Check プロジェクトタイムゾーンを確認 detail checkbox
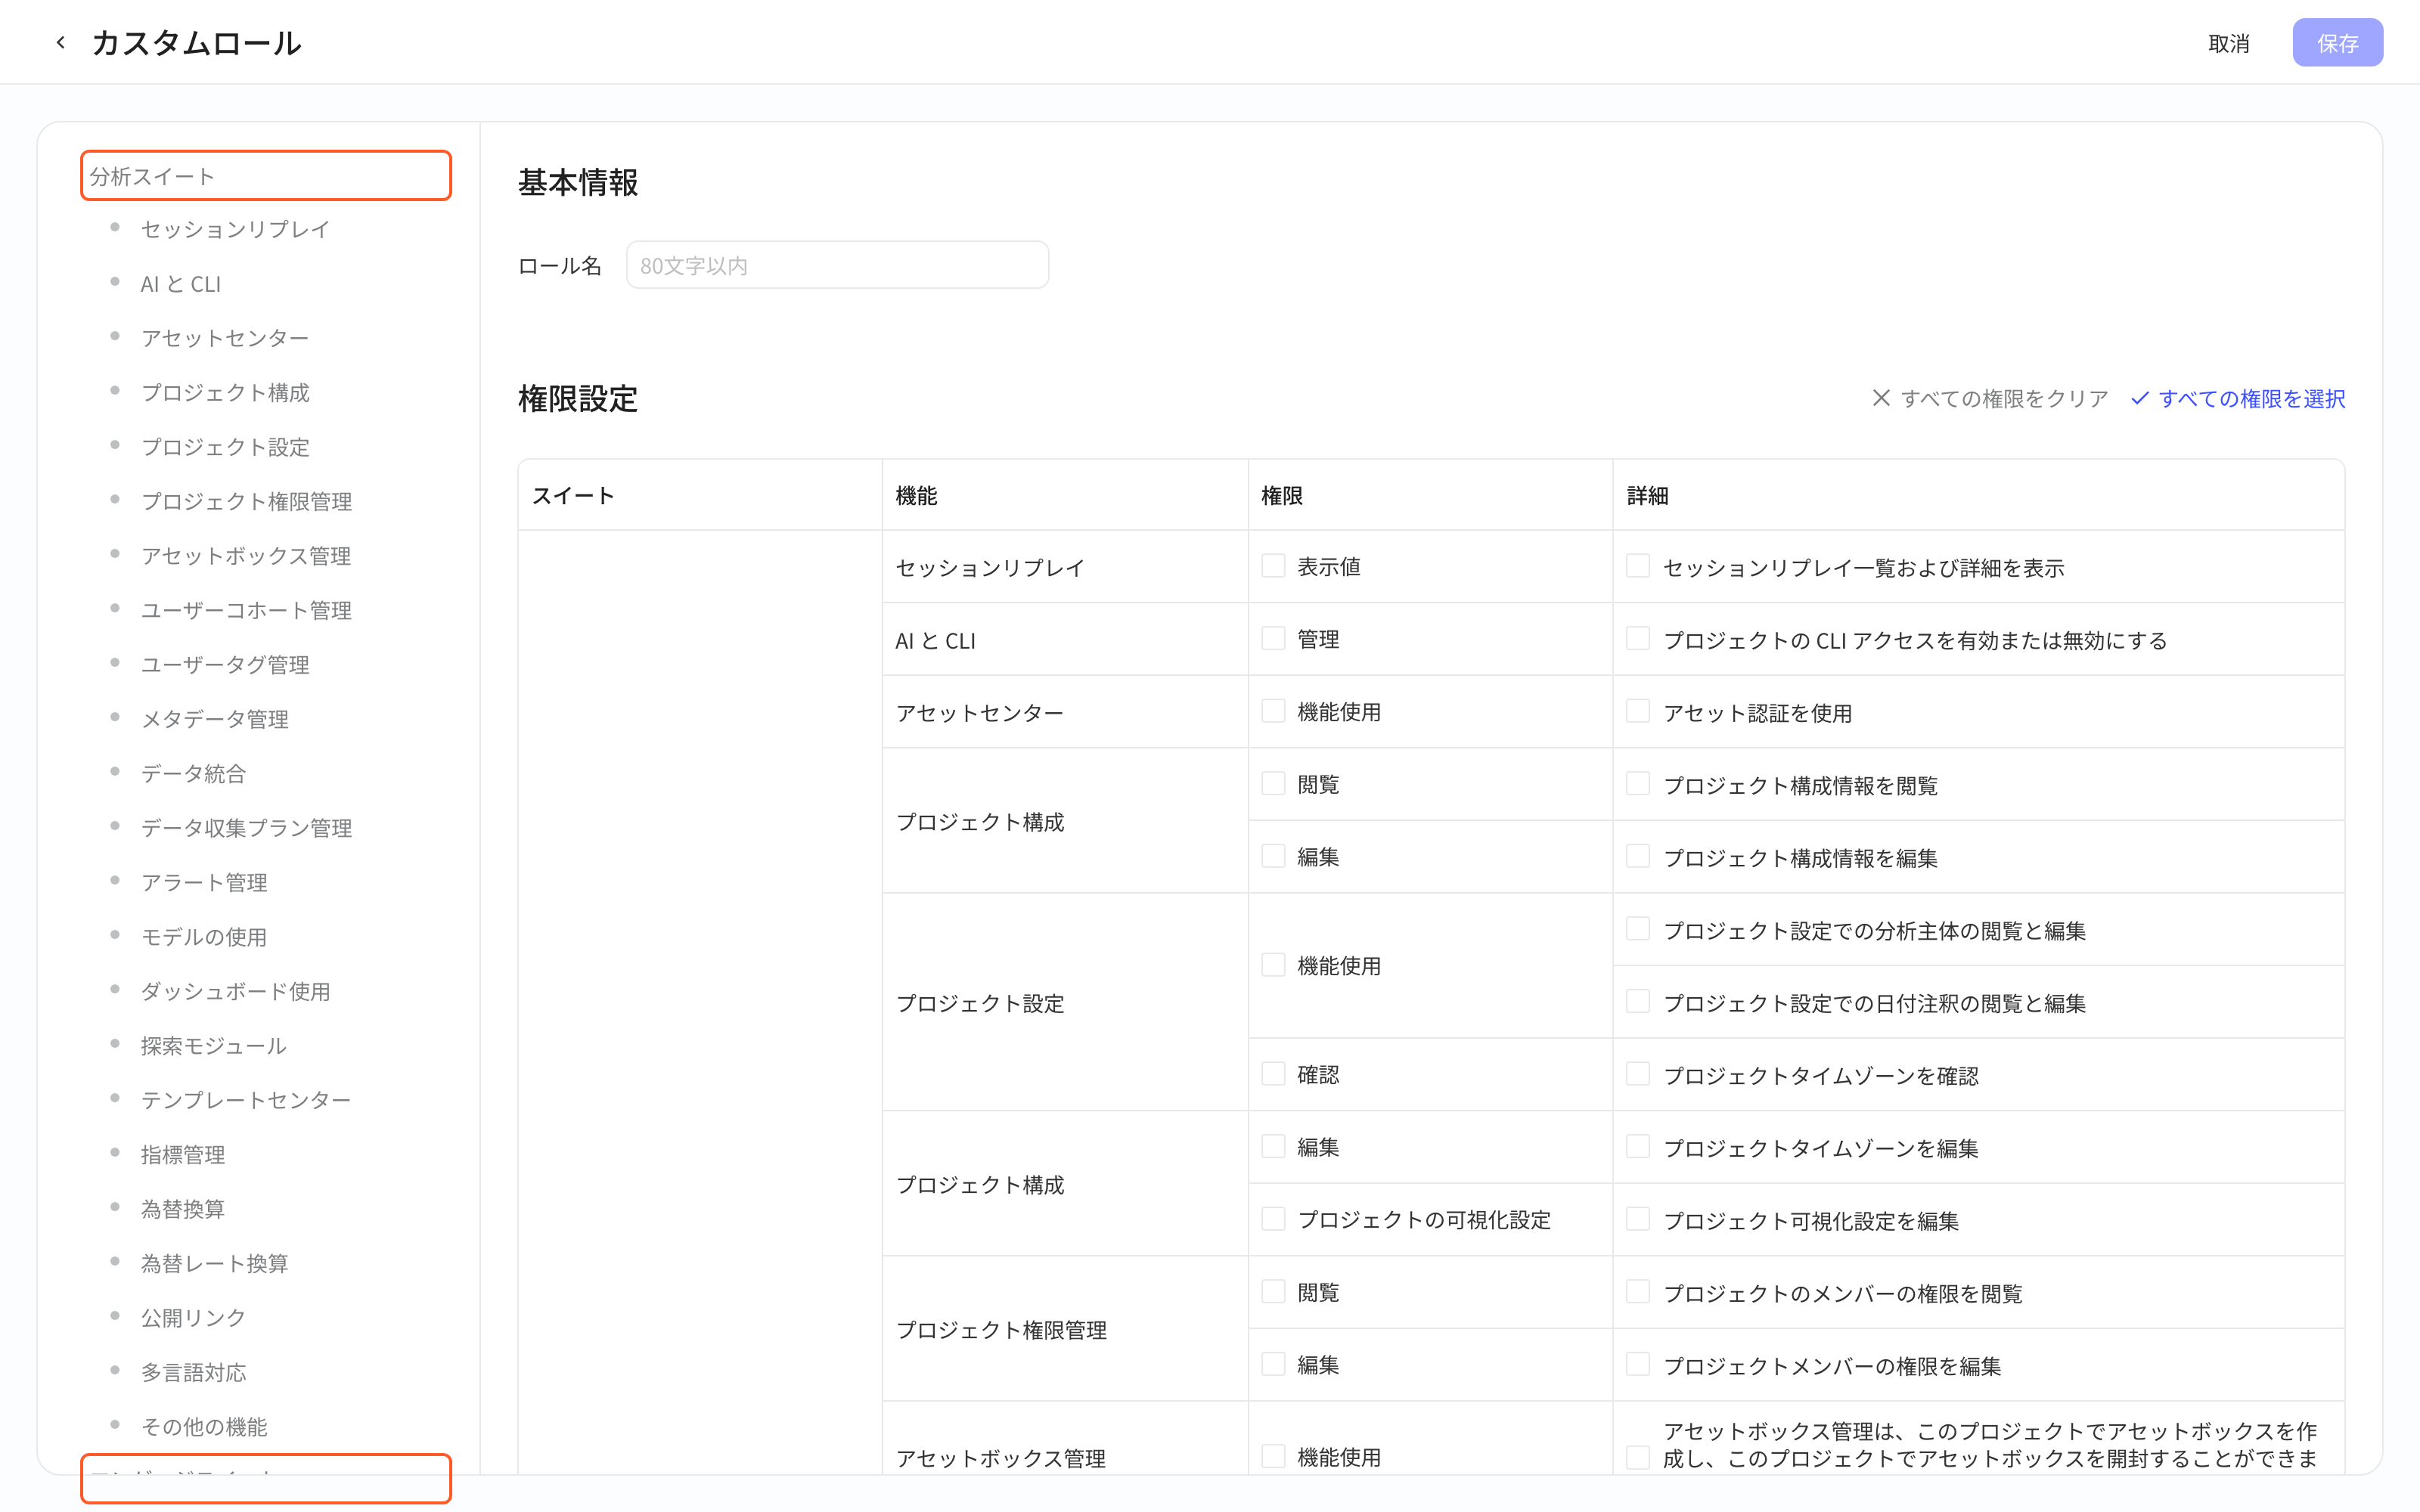 pos(1638,1074)
